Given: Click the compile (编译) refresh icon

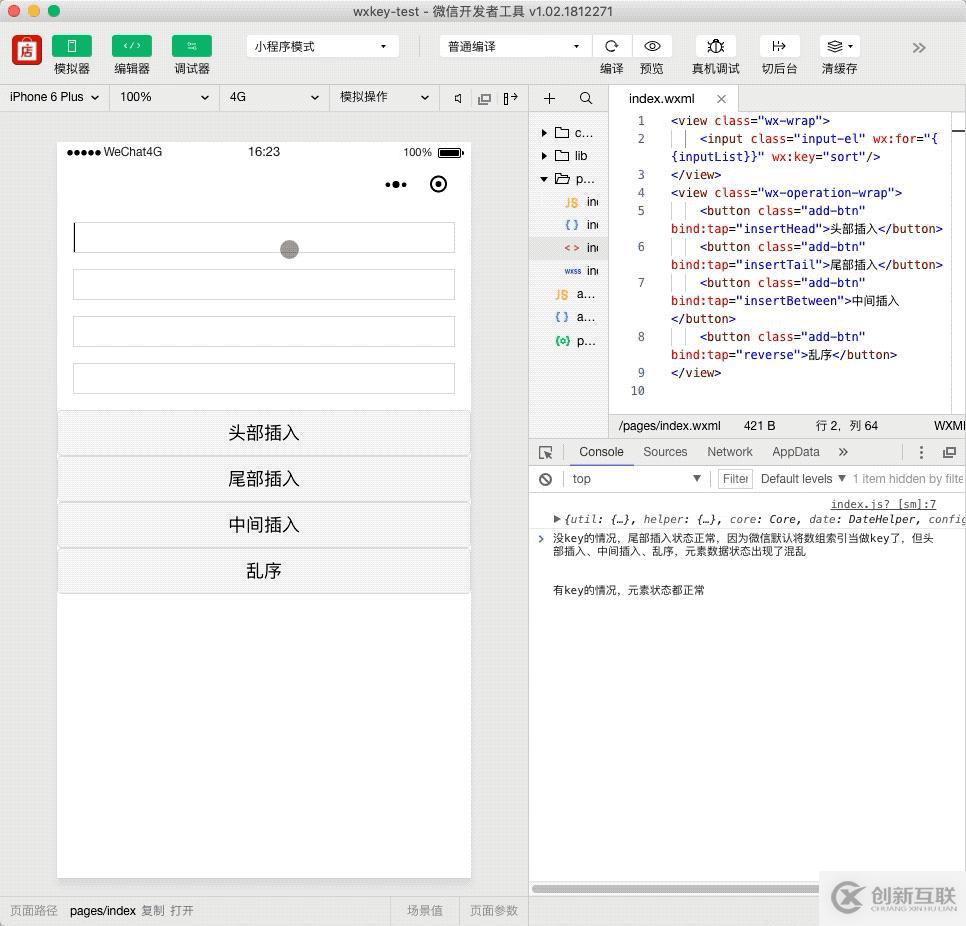Looking at the screenshot, I should [x=611, y=46].
